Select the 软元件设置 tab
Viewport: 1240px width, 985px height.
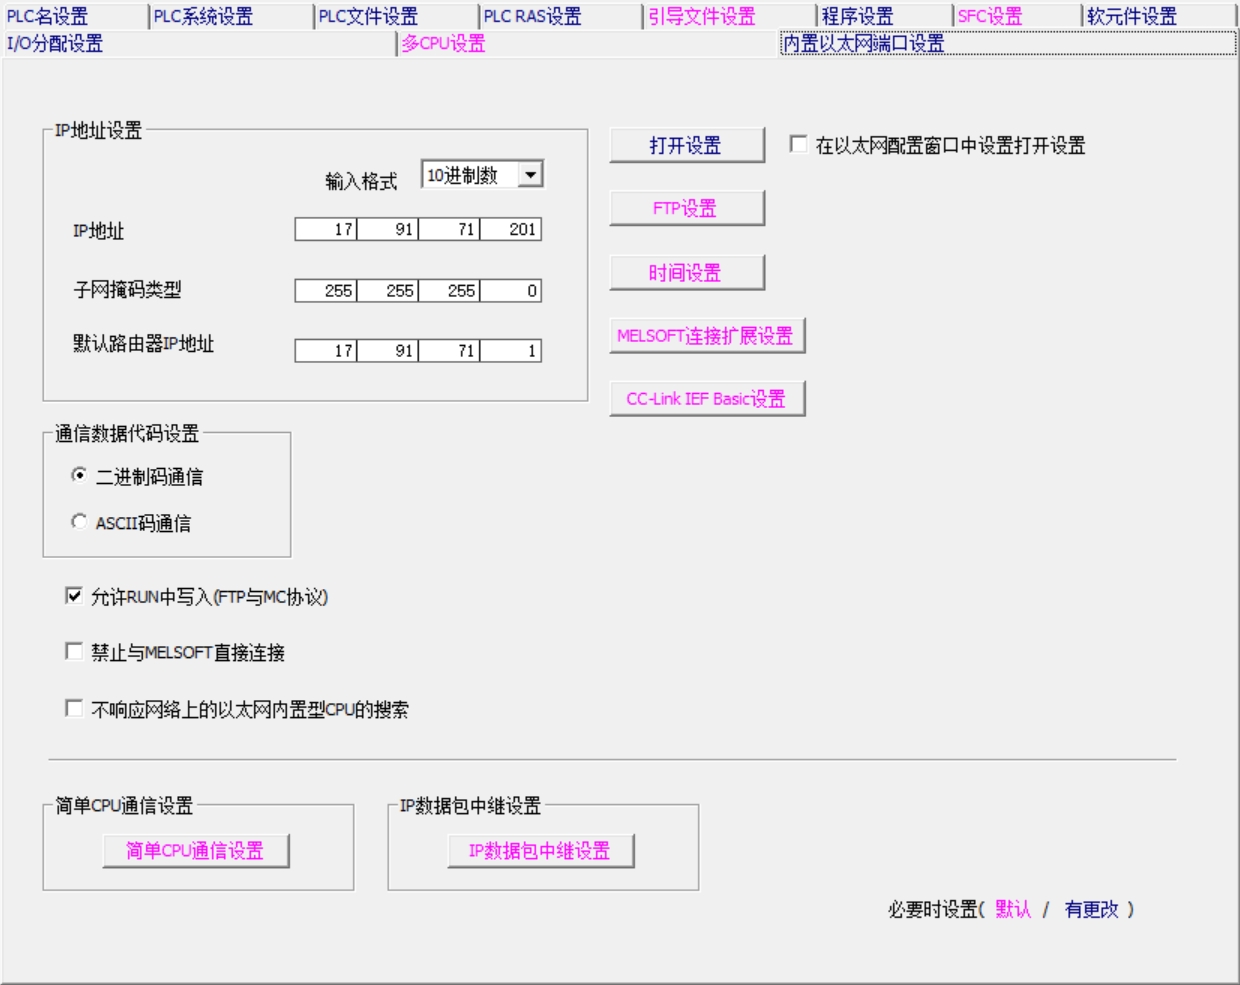tap(1132, 16)
